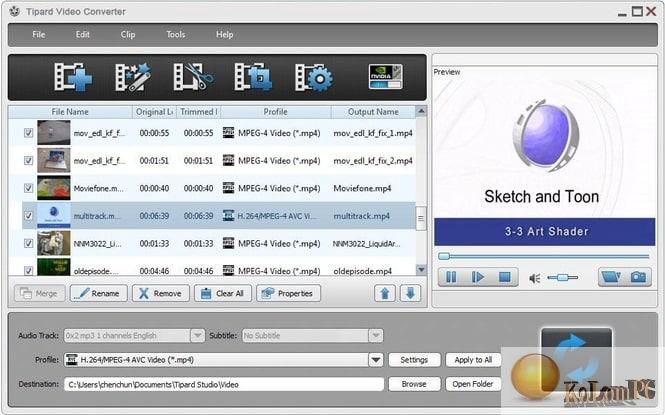Select the Trim scissors tool icon
This screenshot has height=415, width=665.
[x=193, y=77]
